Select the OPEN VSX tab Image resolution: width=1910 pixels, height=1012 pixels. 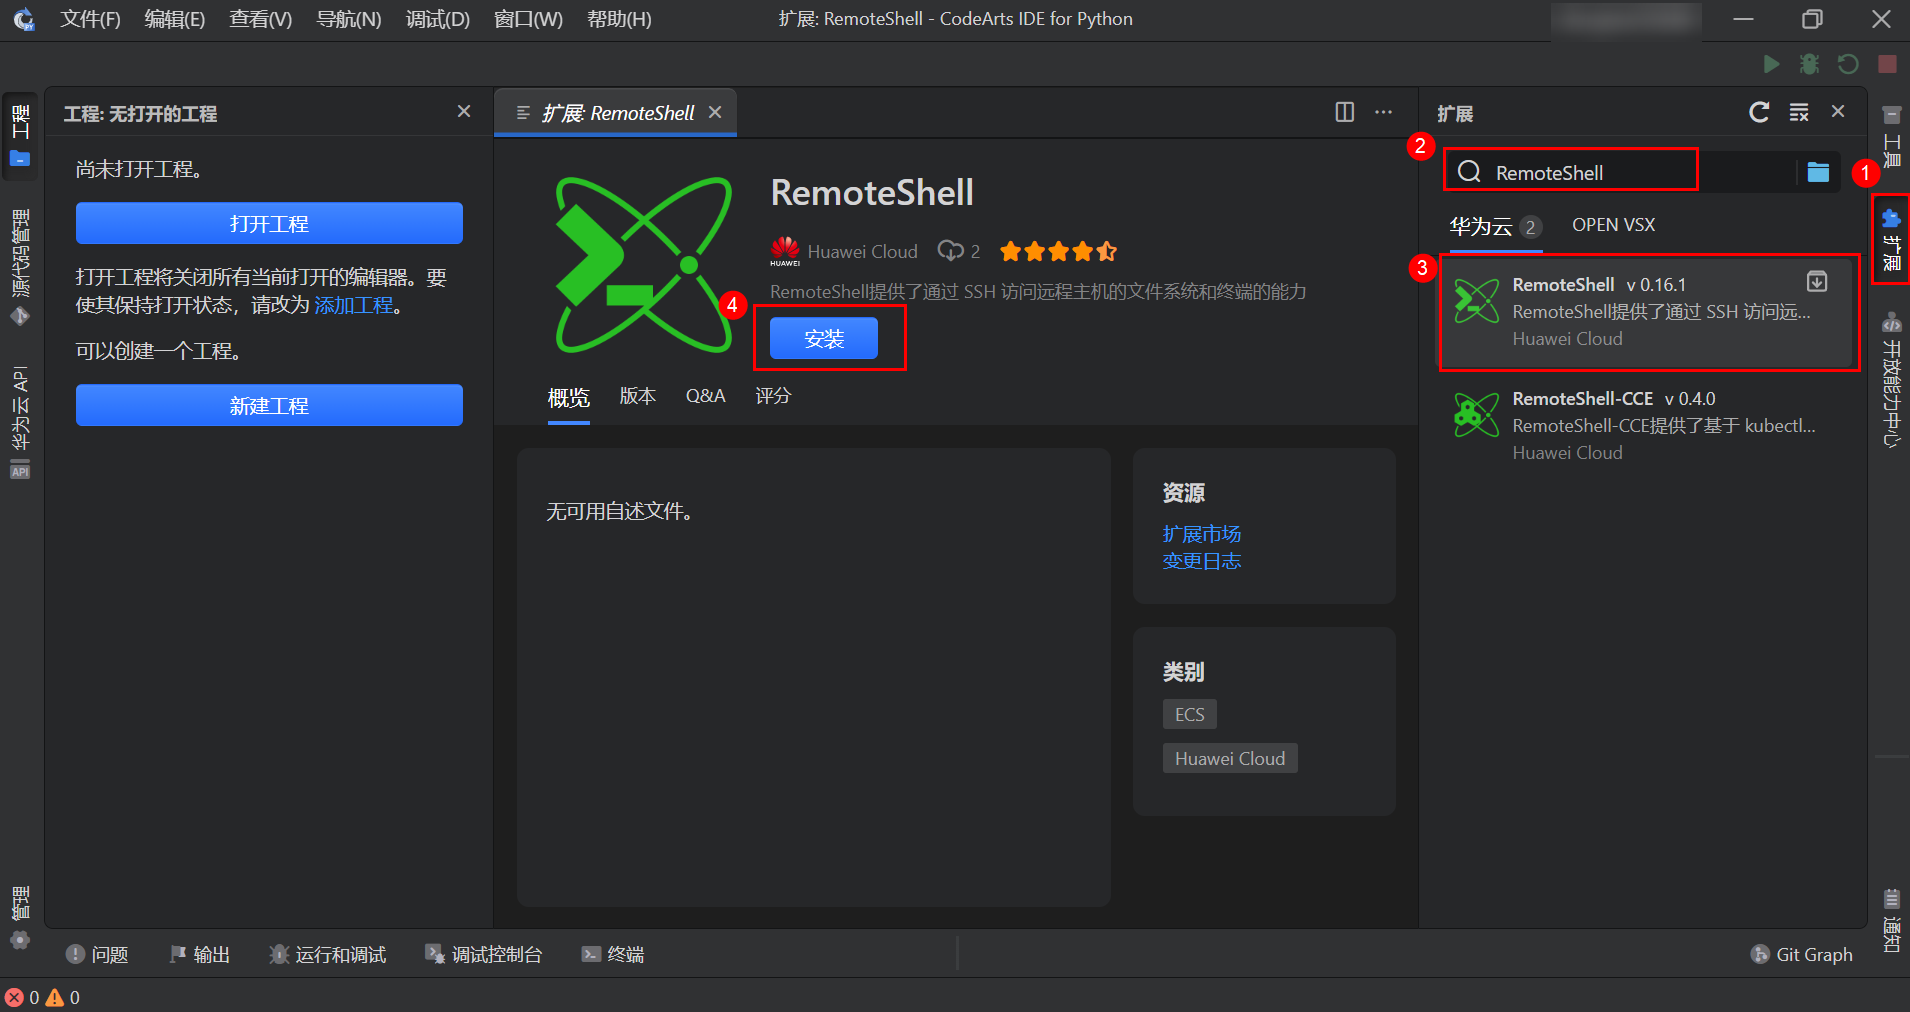click(1613, 225)
